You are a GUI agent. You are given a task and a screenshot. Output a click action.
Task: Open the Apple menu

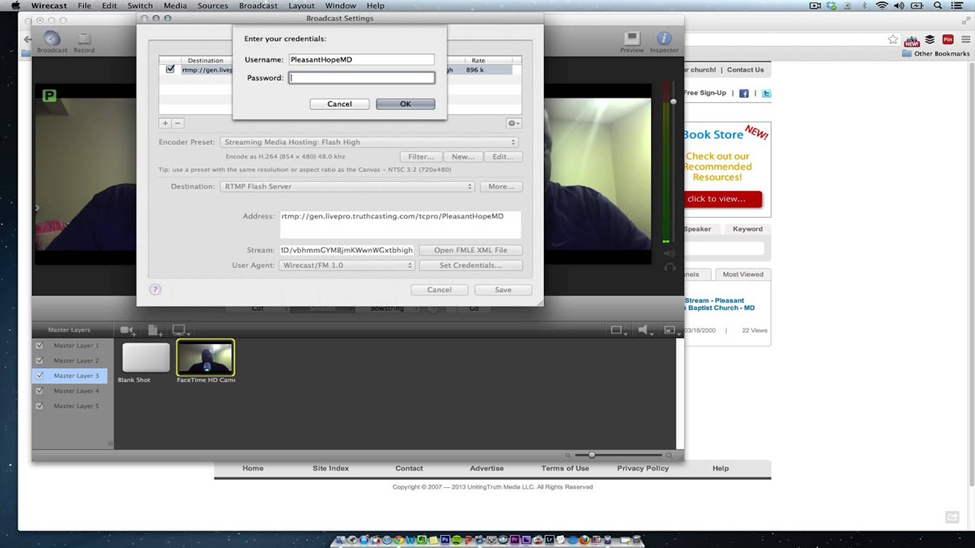[16, 6]
